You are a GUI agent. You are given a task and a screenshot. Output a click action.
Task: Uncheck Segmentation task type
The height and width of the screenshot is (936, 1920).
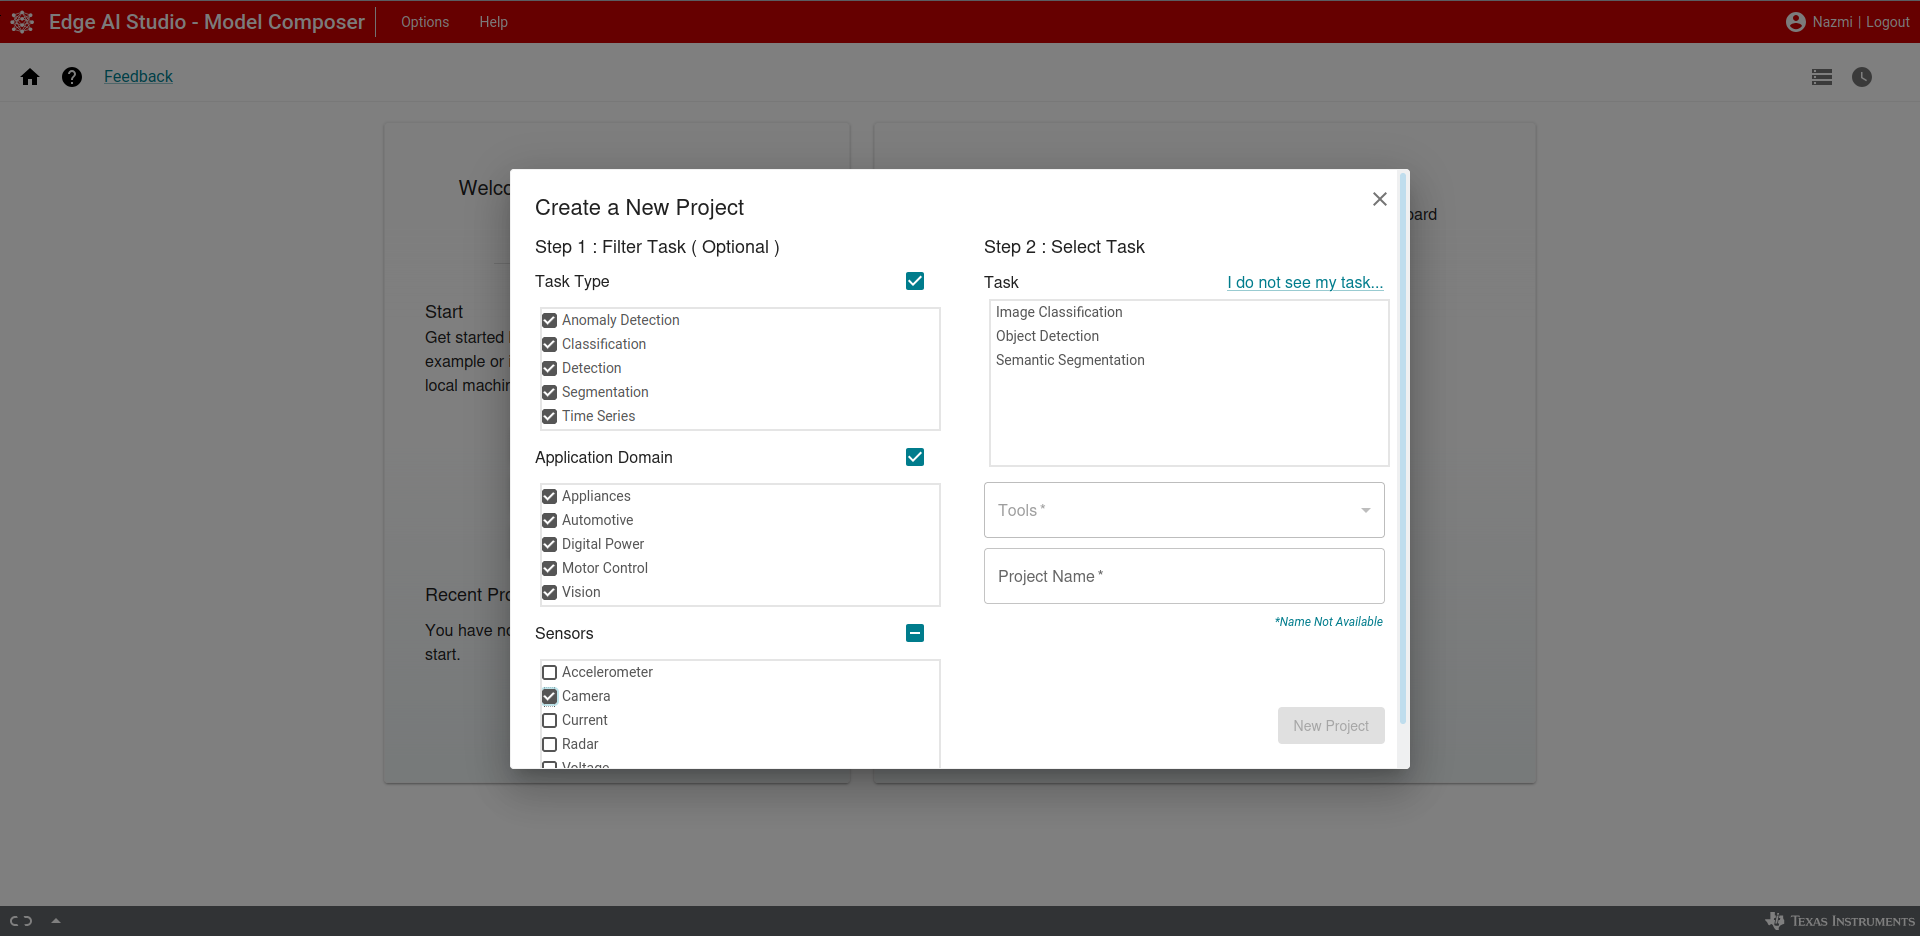[549, 392]
